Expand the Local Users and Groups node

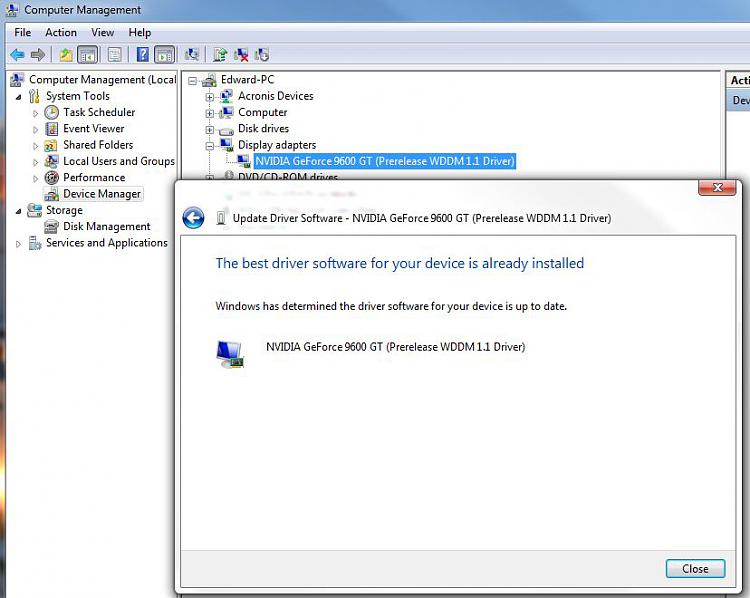point(35,162)
